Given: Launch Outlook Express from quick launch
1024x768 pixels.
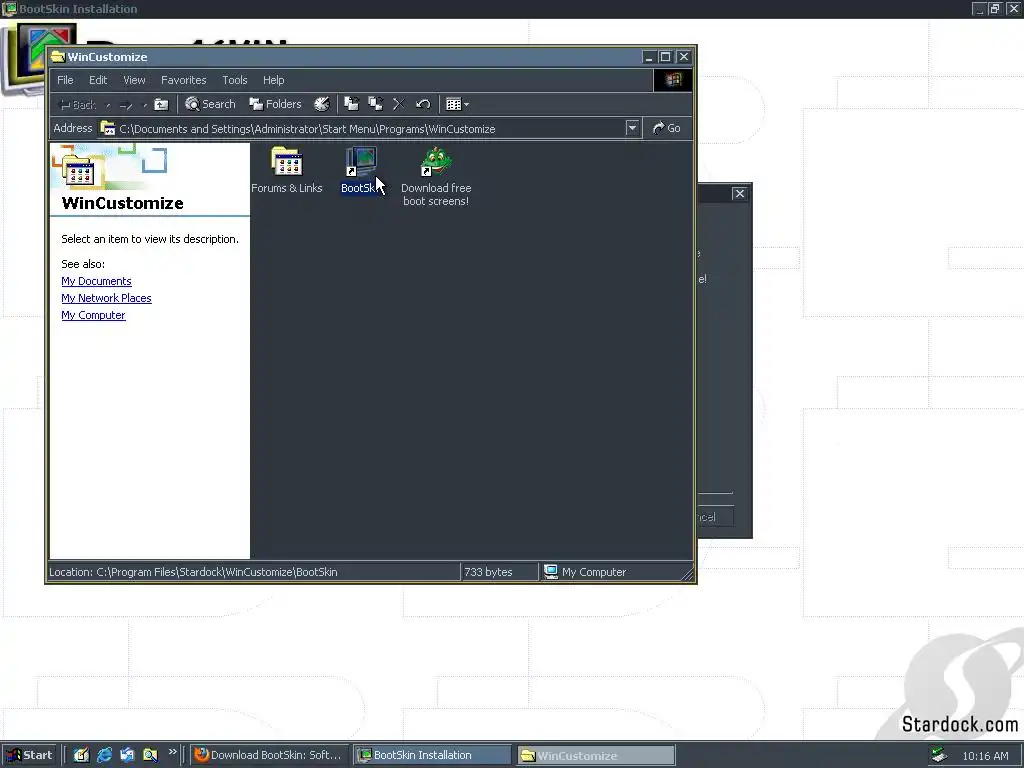Looking at the screenshot, I should pos(127,755).
